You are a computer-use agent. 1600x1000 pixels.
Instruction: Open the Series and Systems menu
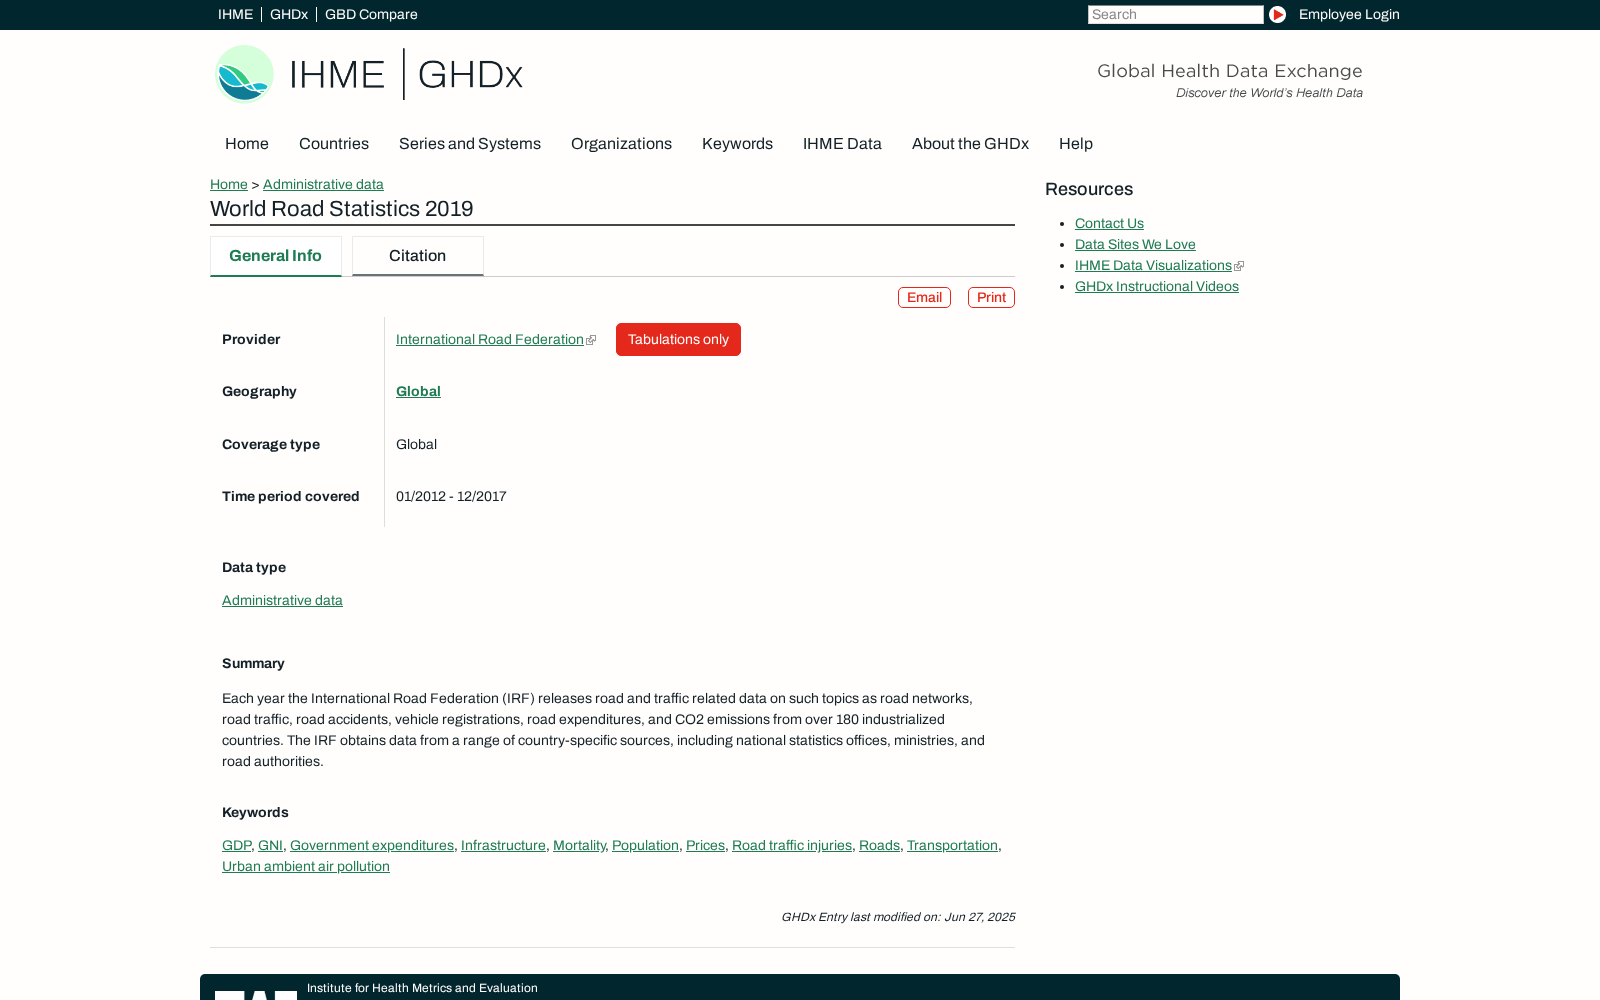[470, 143]
